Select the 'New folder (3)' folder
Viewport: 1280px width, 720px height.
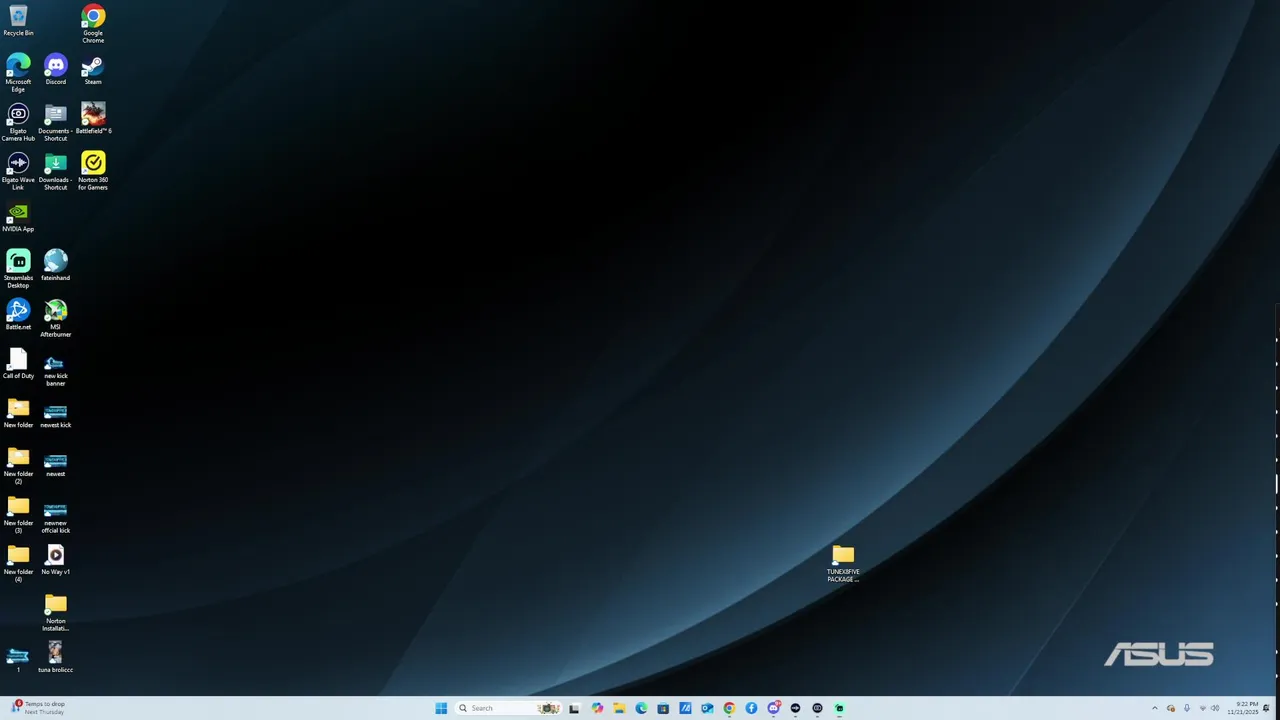pyautogui.click(x=18, y=513)
